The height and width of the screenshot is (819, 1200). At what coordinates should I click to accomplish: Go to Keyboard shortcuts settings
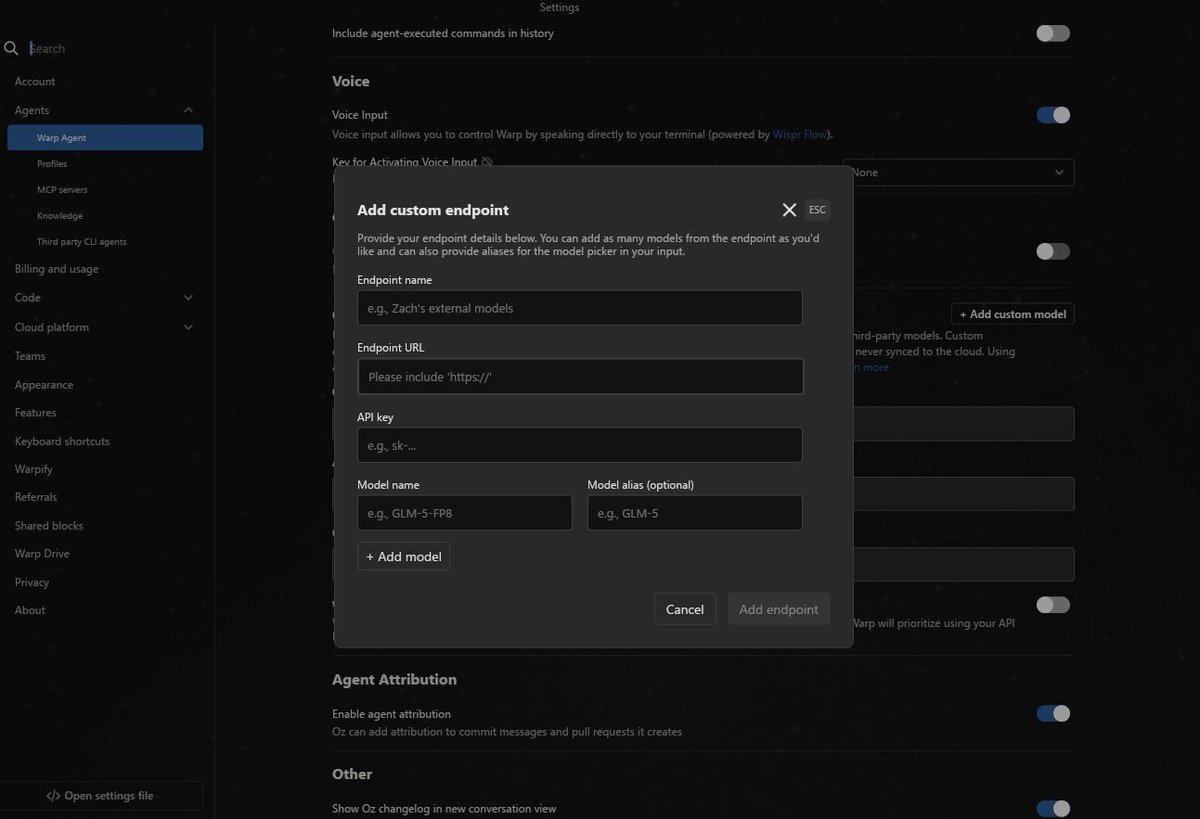click(x=62, y=441)
